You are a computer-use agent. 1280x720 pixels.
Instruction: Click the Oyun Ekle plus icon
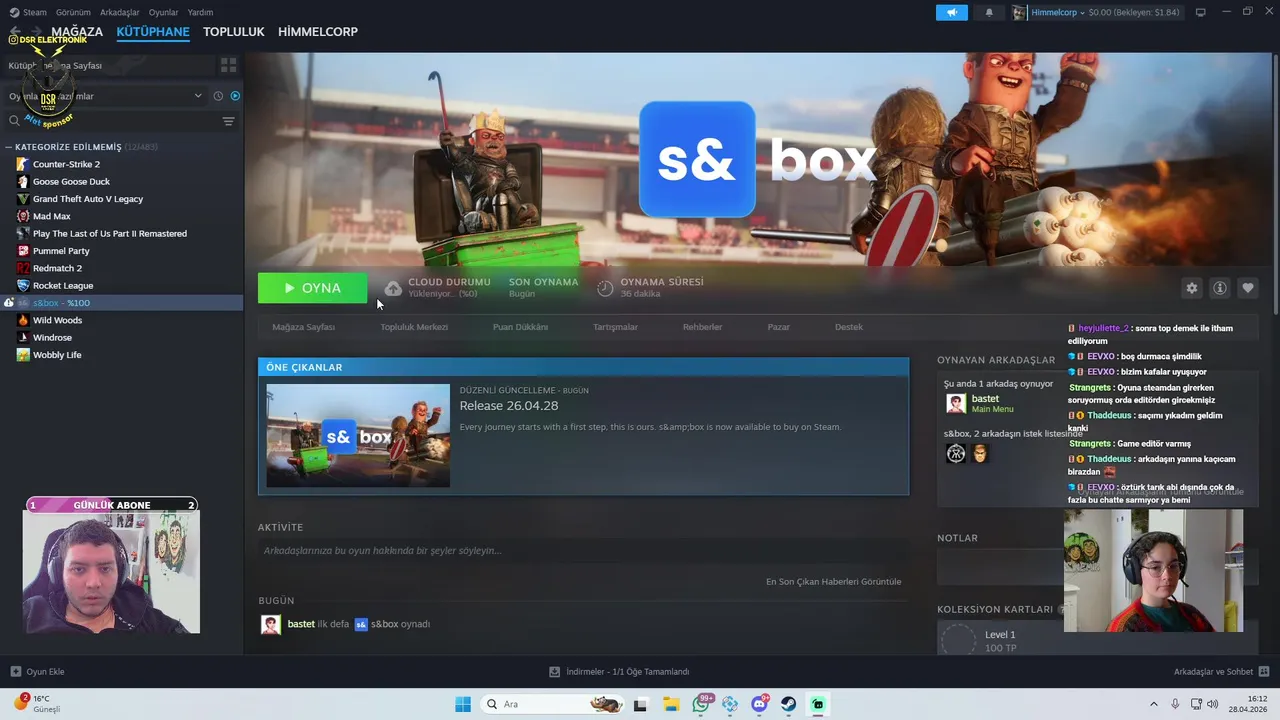click(15, 671)
